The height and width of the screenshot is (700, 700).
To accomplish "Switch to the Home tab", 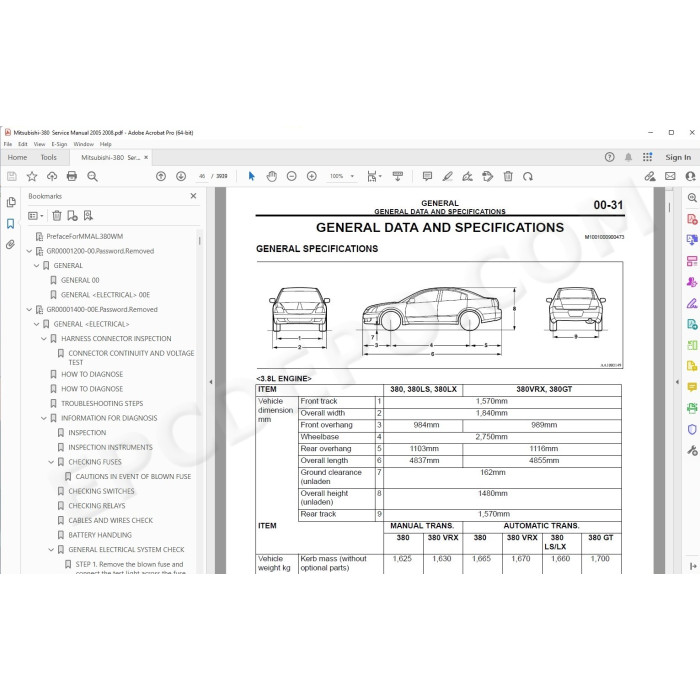I will [17, 157].
